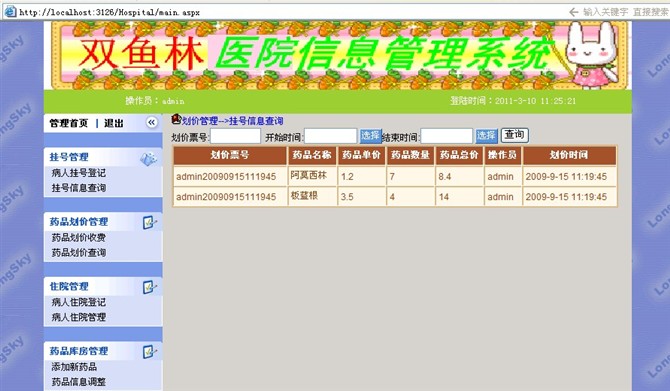Open 病人住院管理 menu item

pyautogui.click(x=79, y=317)
